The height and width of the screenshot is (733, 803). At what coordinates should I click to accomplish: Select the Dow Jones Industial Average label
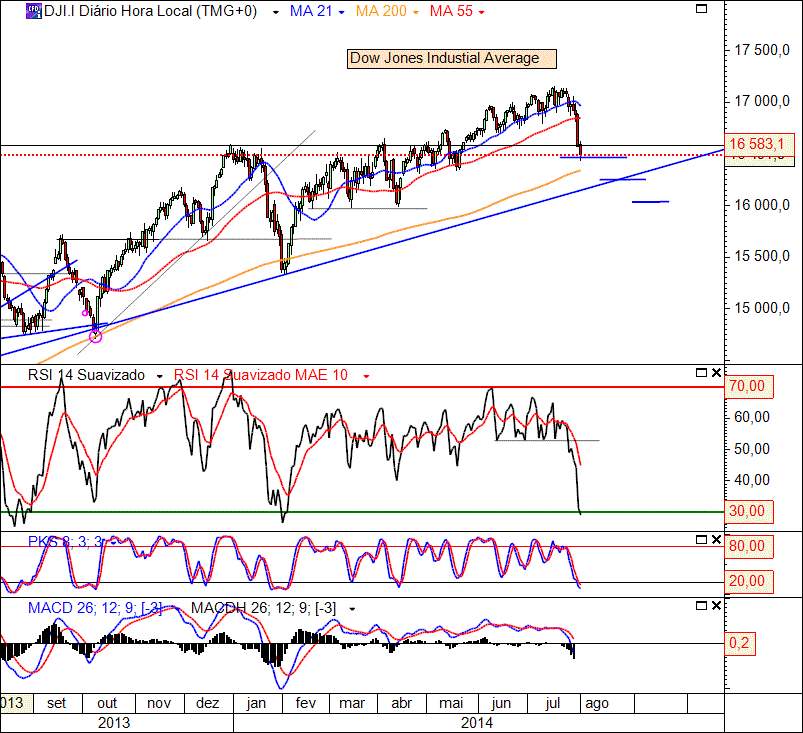pos(451,58)
